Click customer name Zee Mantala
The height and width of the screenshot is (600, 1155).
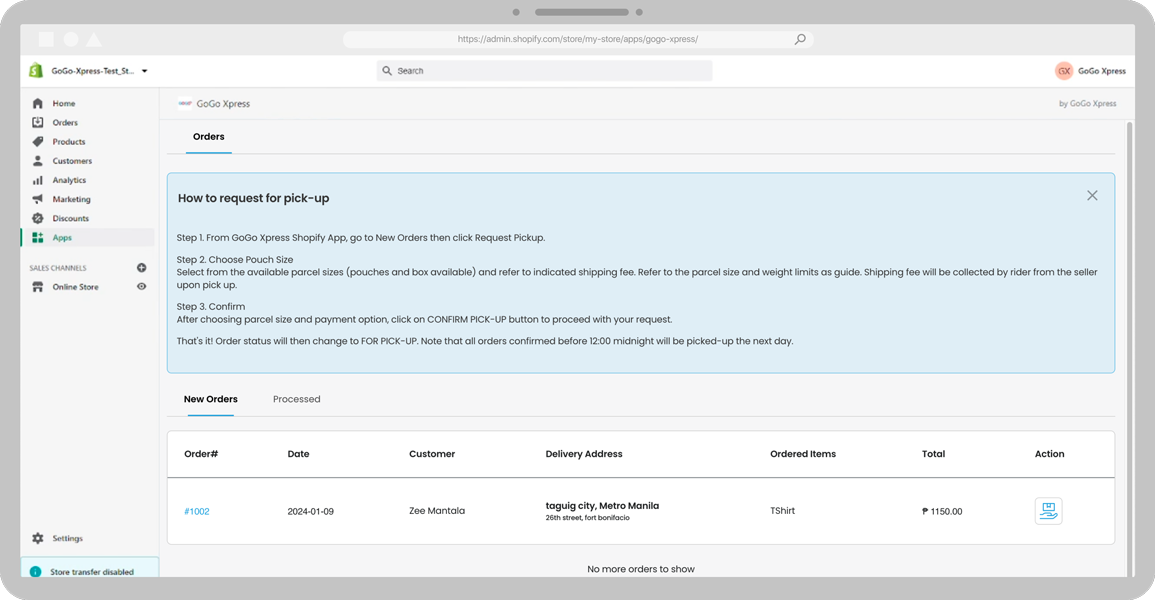pos(437,511)
